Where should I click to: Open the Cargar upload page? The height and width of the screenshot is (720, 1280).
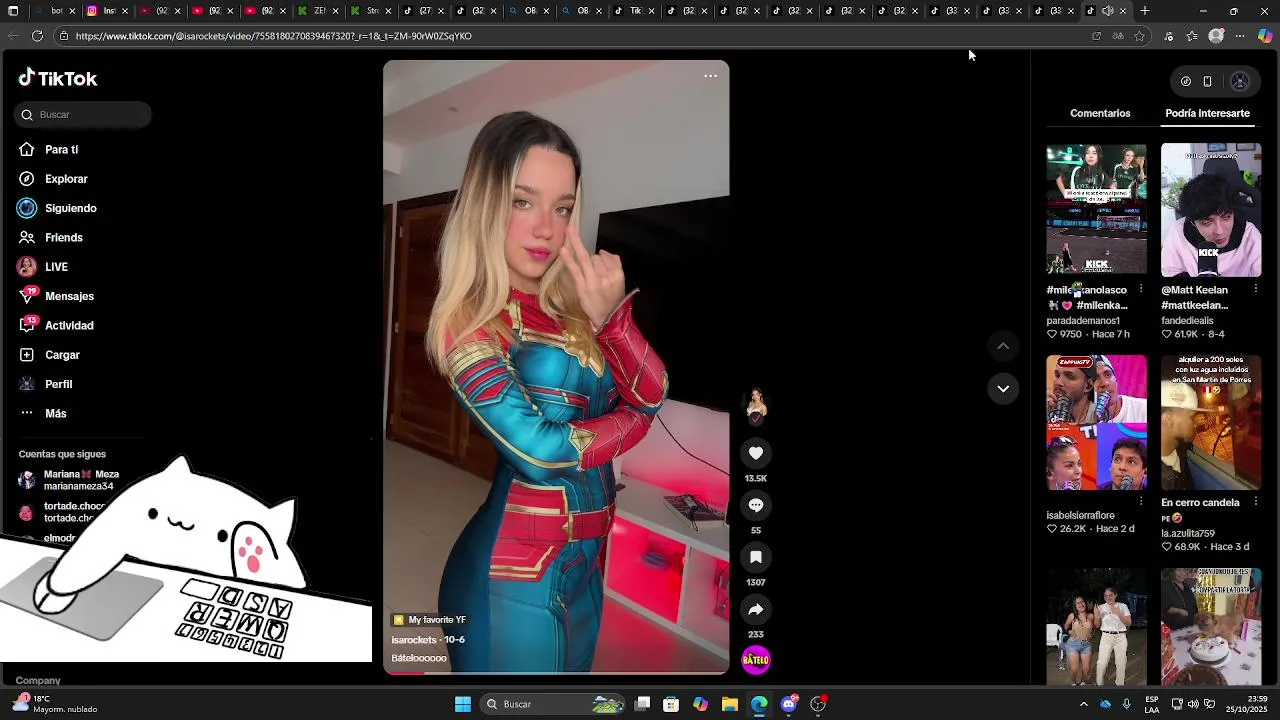pos(49,355)
